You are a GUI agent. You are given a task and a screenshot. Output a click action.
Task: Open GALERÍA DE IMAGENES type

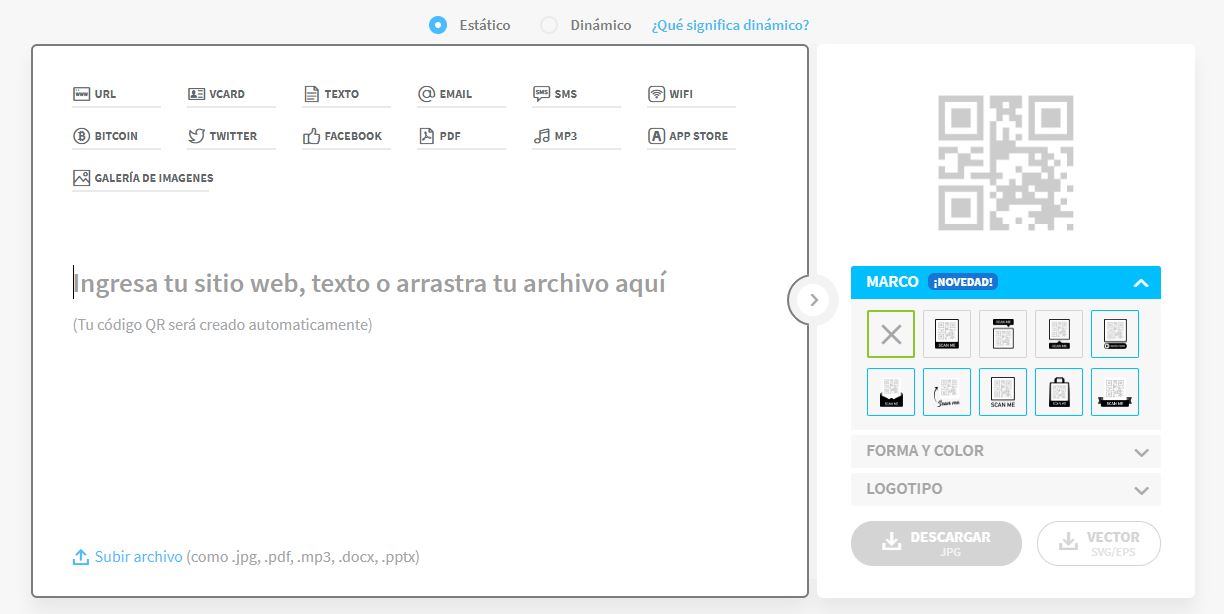click(143, 178)
